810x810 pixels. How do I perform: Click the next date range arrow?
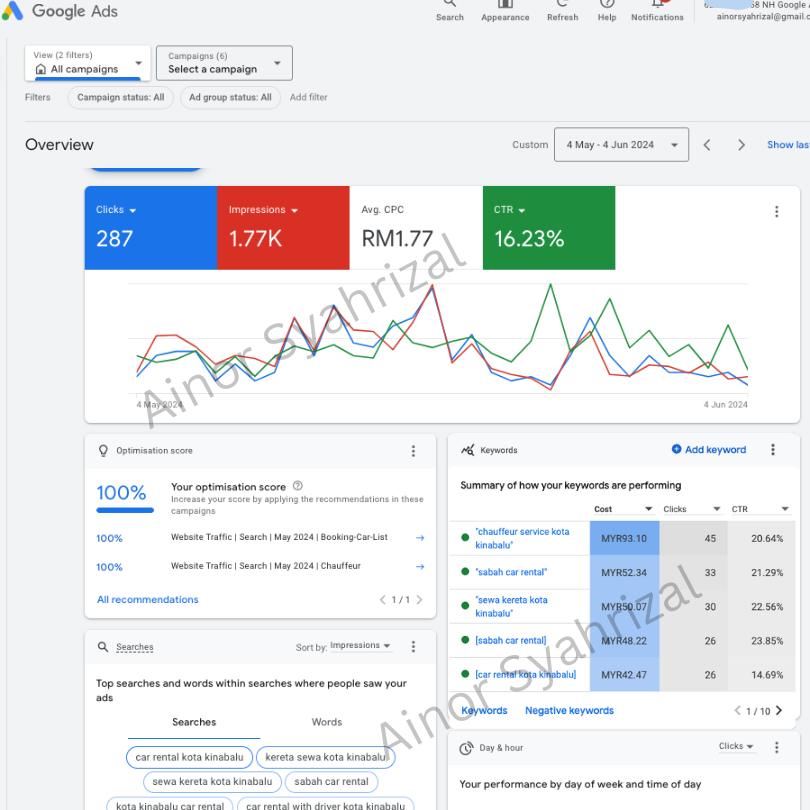pyautogui.click(x=741, y=145)
